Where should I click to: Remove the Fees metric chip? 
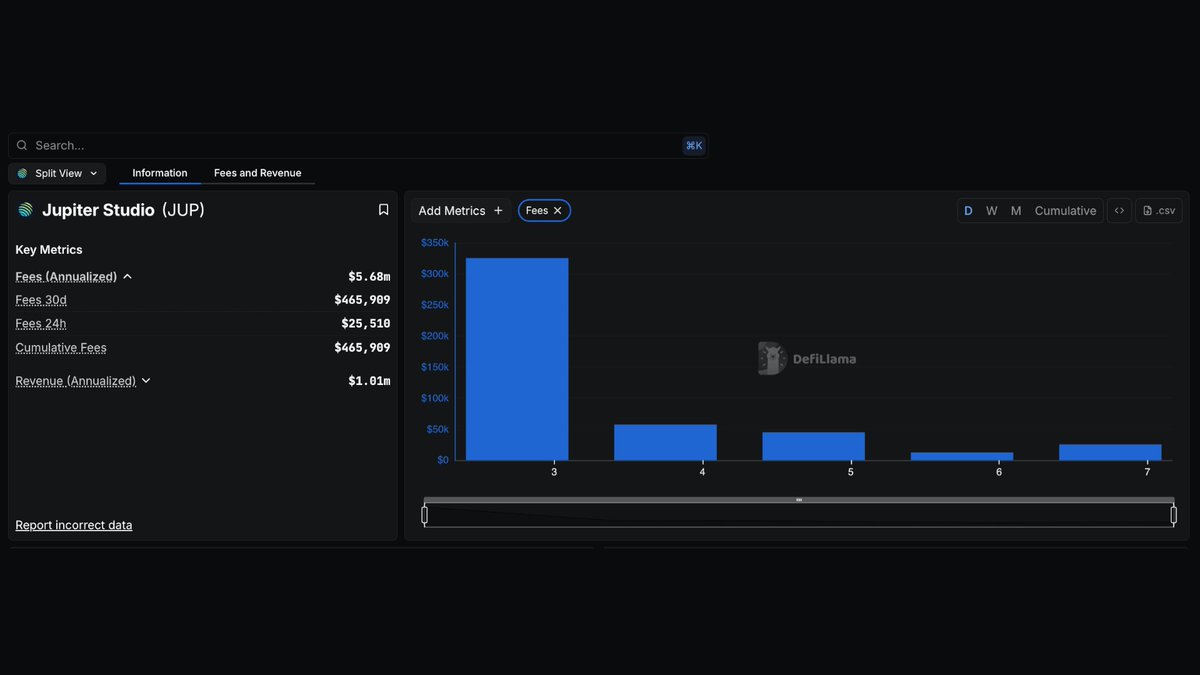pos(558,211)
